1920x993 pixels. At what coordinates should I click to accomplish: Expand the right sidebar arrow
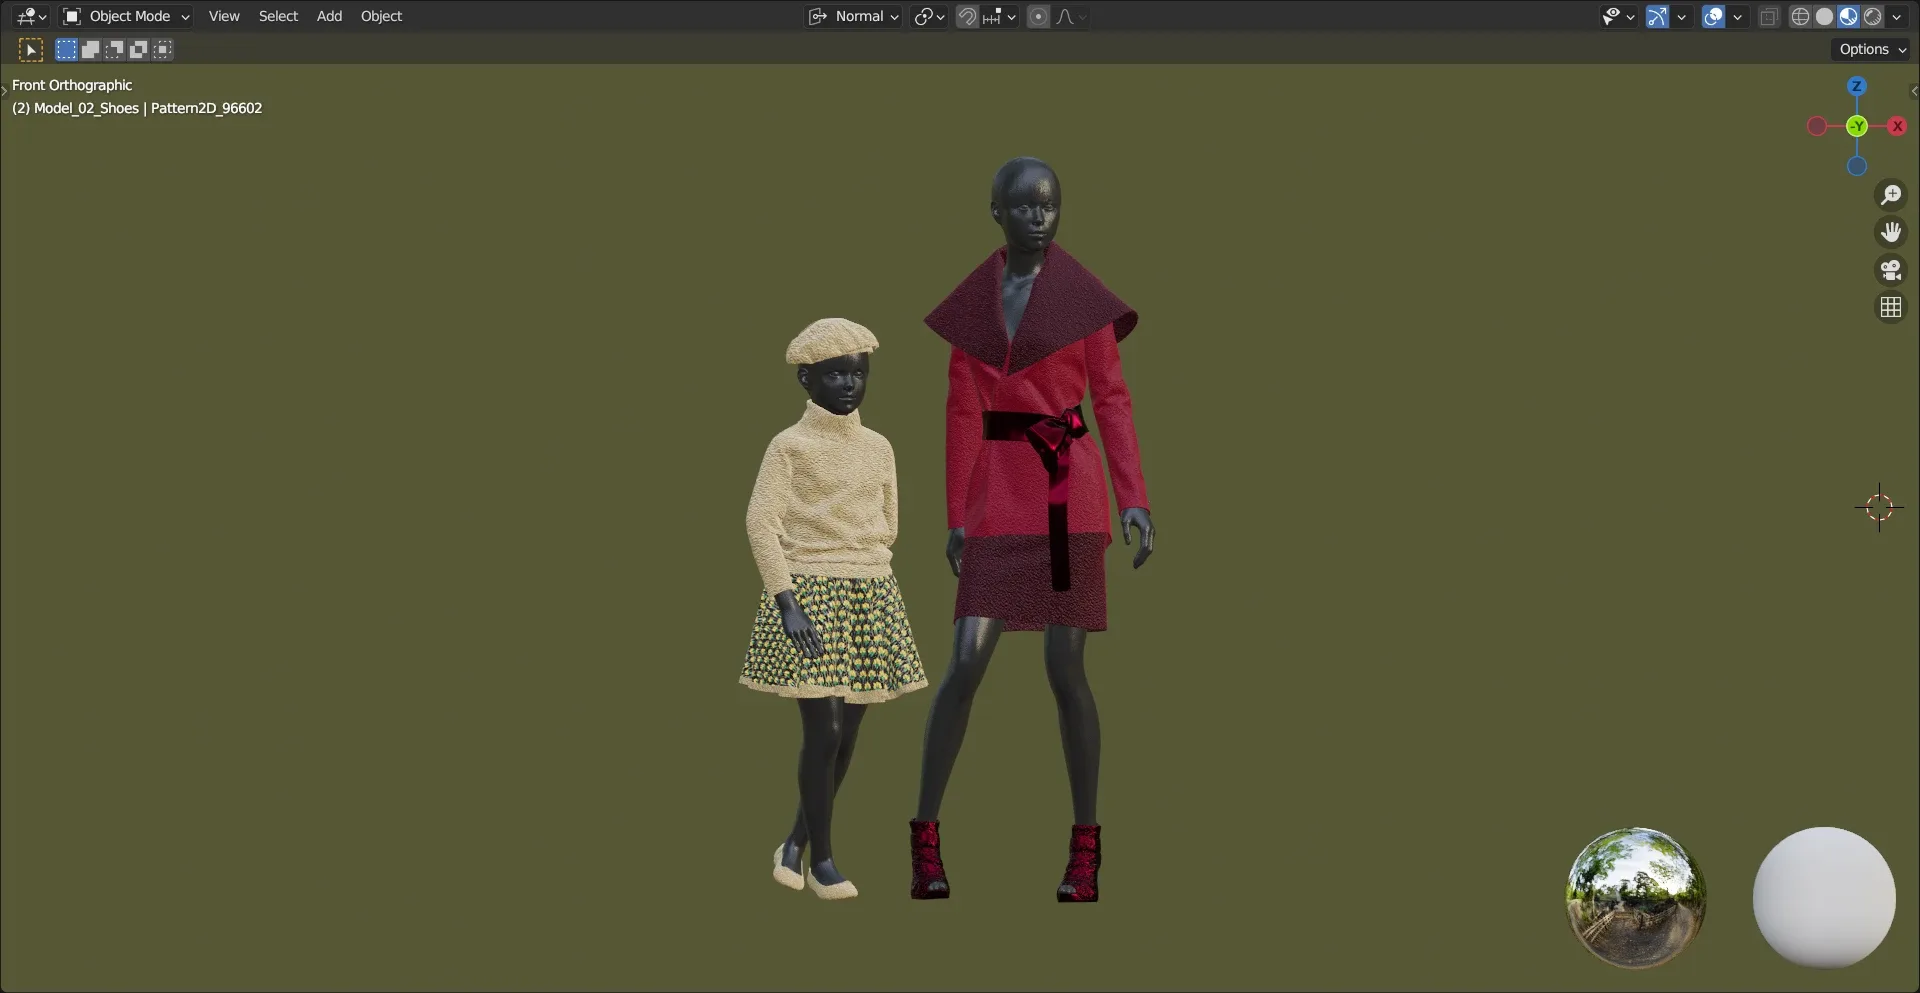[x=1914, y=91]
